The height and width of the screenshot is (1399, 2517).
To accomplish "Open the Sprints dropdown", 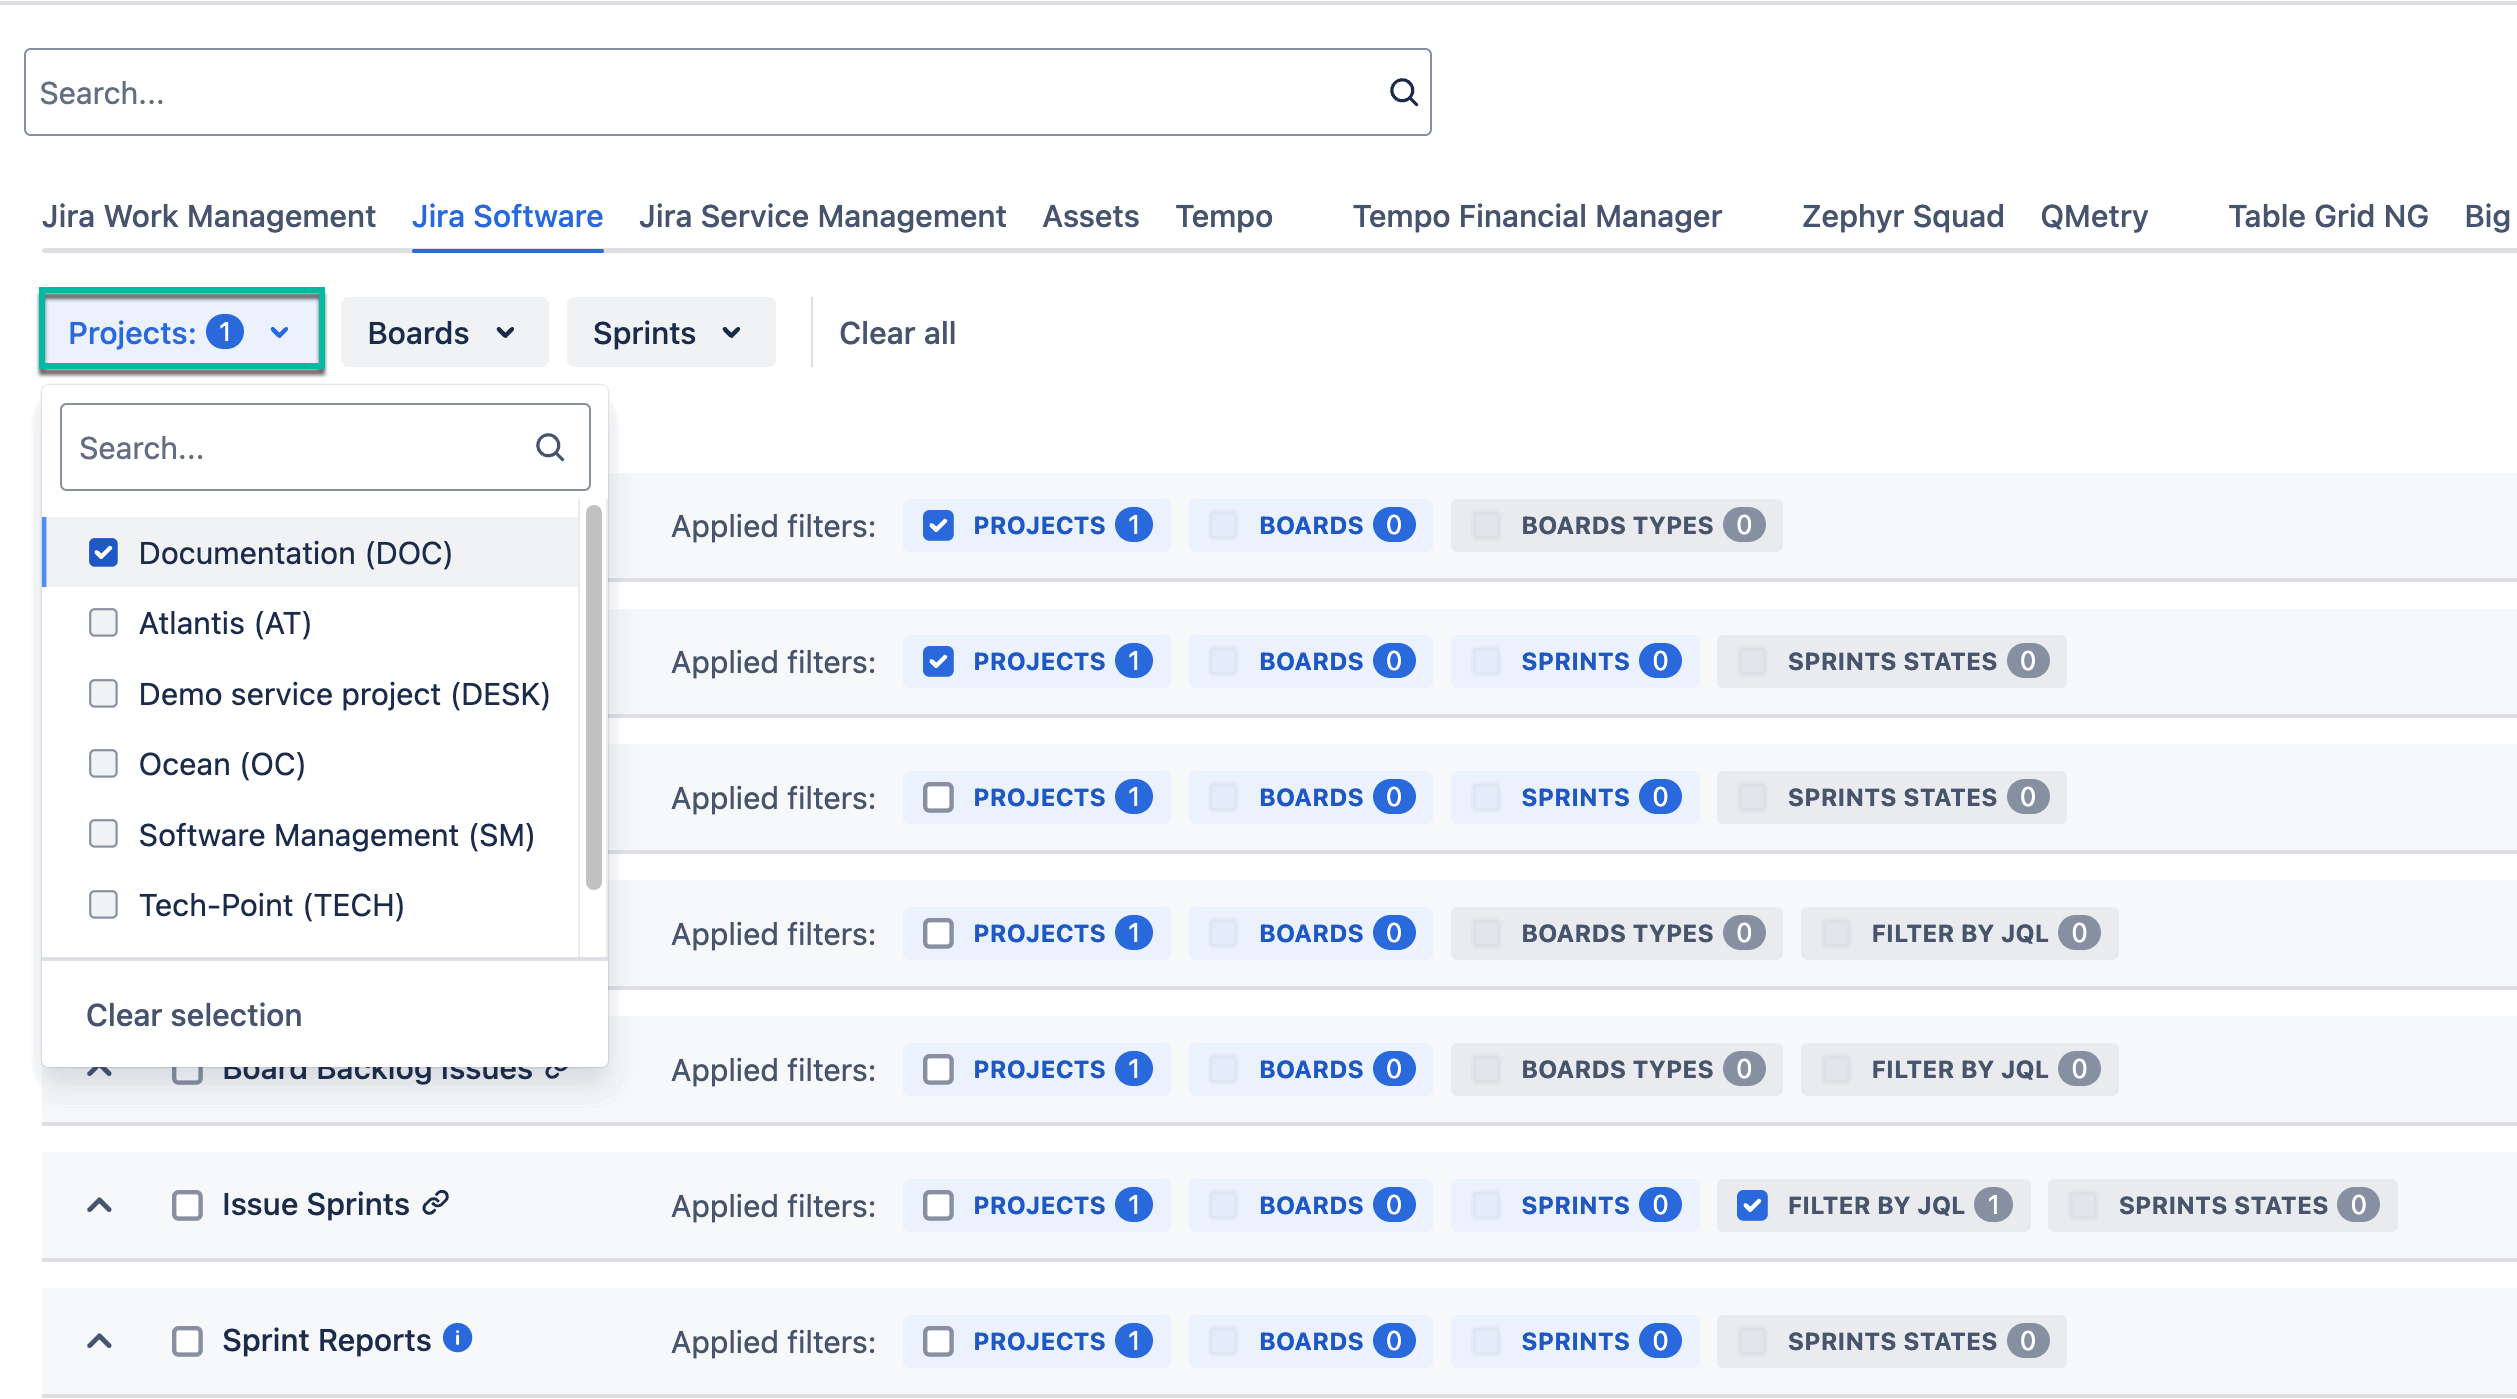I will tap(669, 332).
